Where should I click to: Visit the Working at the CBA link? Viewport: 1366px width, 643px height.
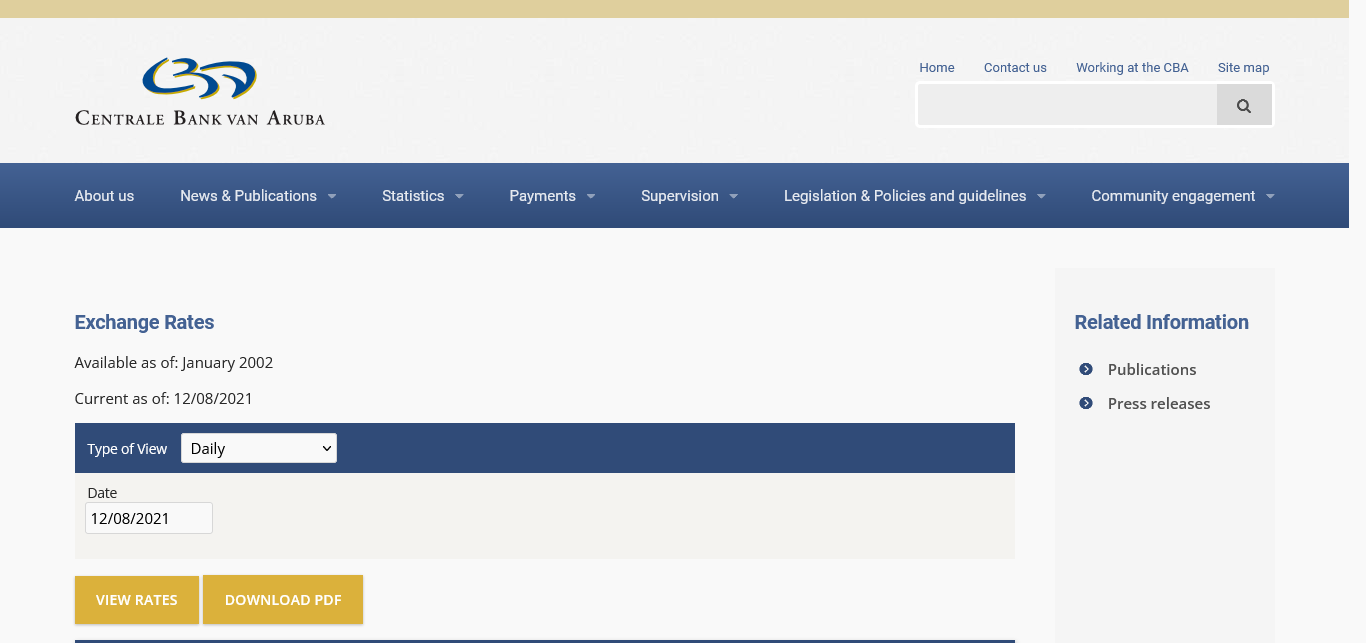pos(1132,68)
